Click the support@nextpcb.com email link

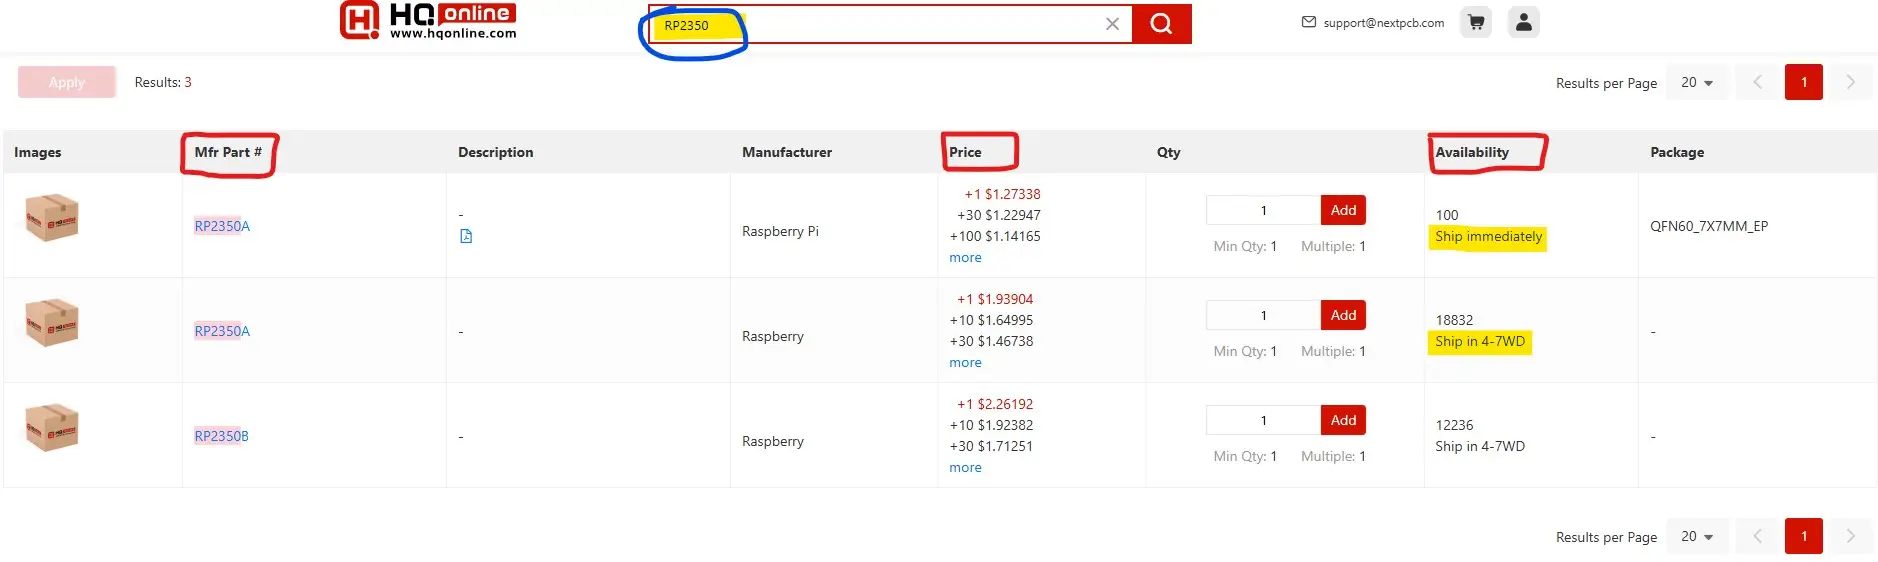click(x=1384, y=22)
